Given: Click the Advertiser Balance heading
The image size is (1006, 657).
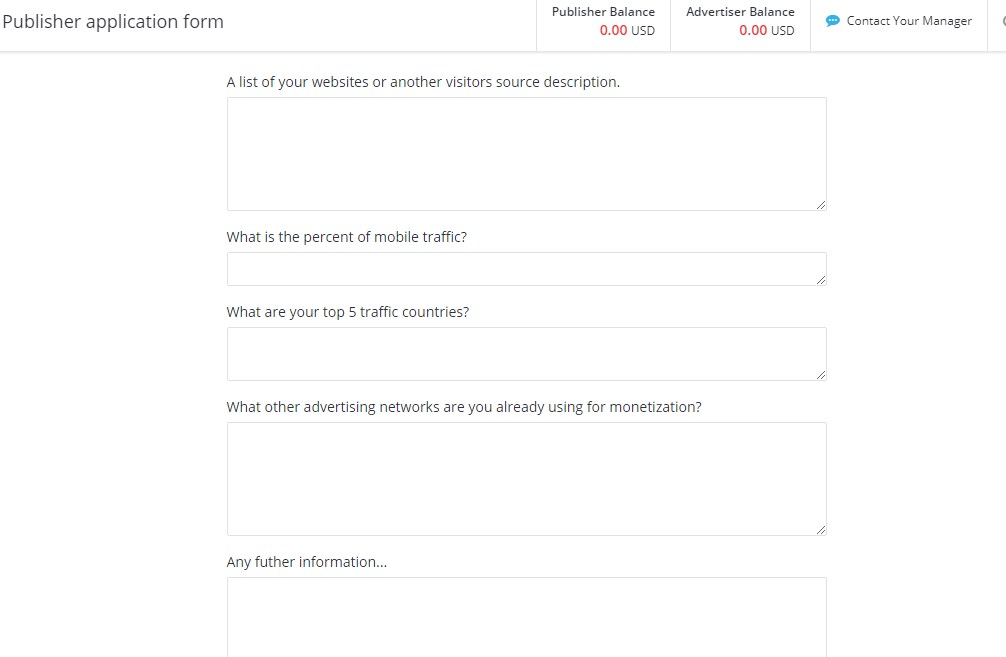Looking at the screenshot, I should pyautogui.click(x=740, y=12).
